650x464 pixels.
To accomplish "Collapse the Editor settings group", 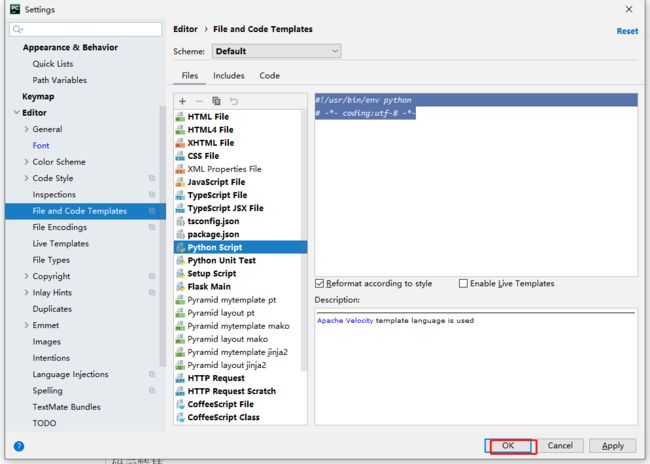I will click(x=17, y=113).
